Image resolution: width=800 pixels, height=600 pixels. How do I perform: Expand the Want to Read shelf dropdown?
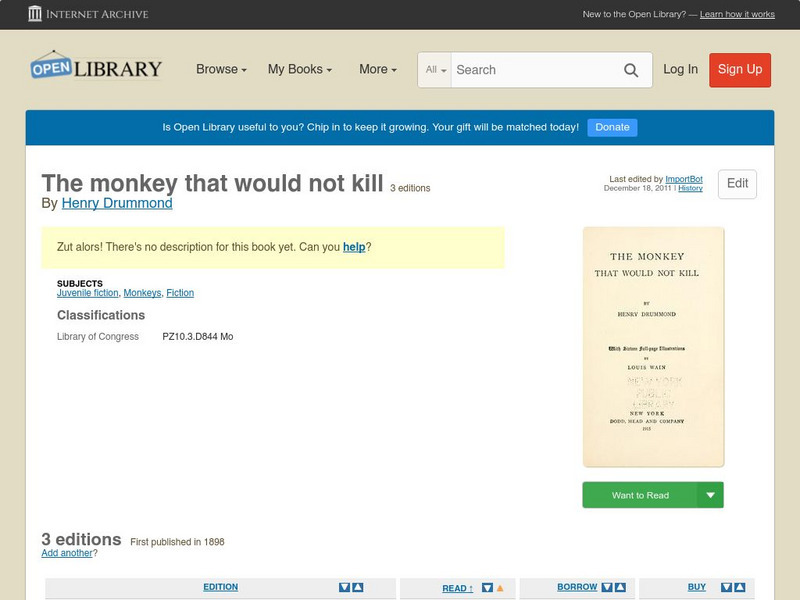(710, 494)
